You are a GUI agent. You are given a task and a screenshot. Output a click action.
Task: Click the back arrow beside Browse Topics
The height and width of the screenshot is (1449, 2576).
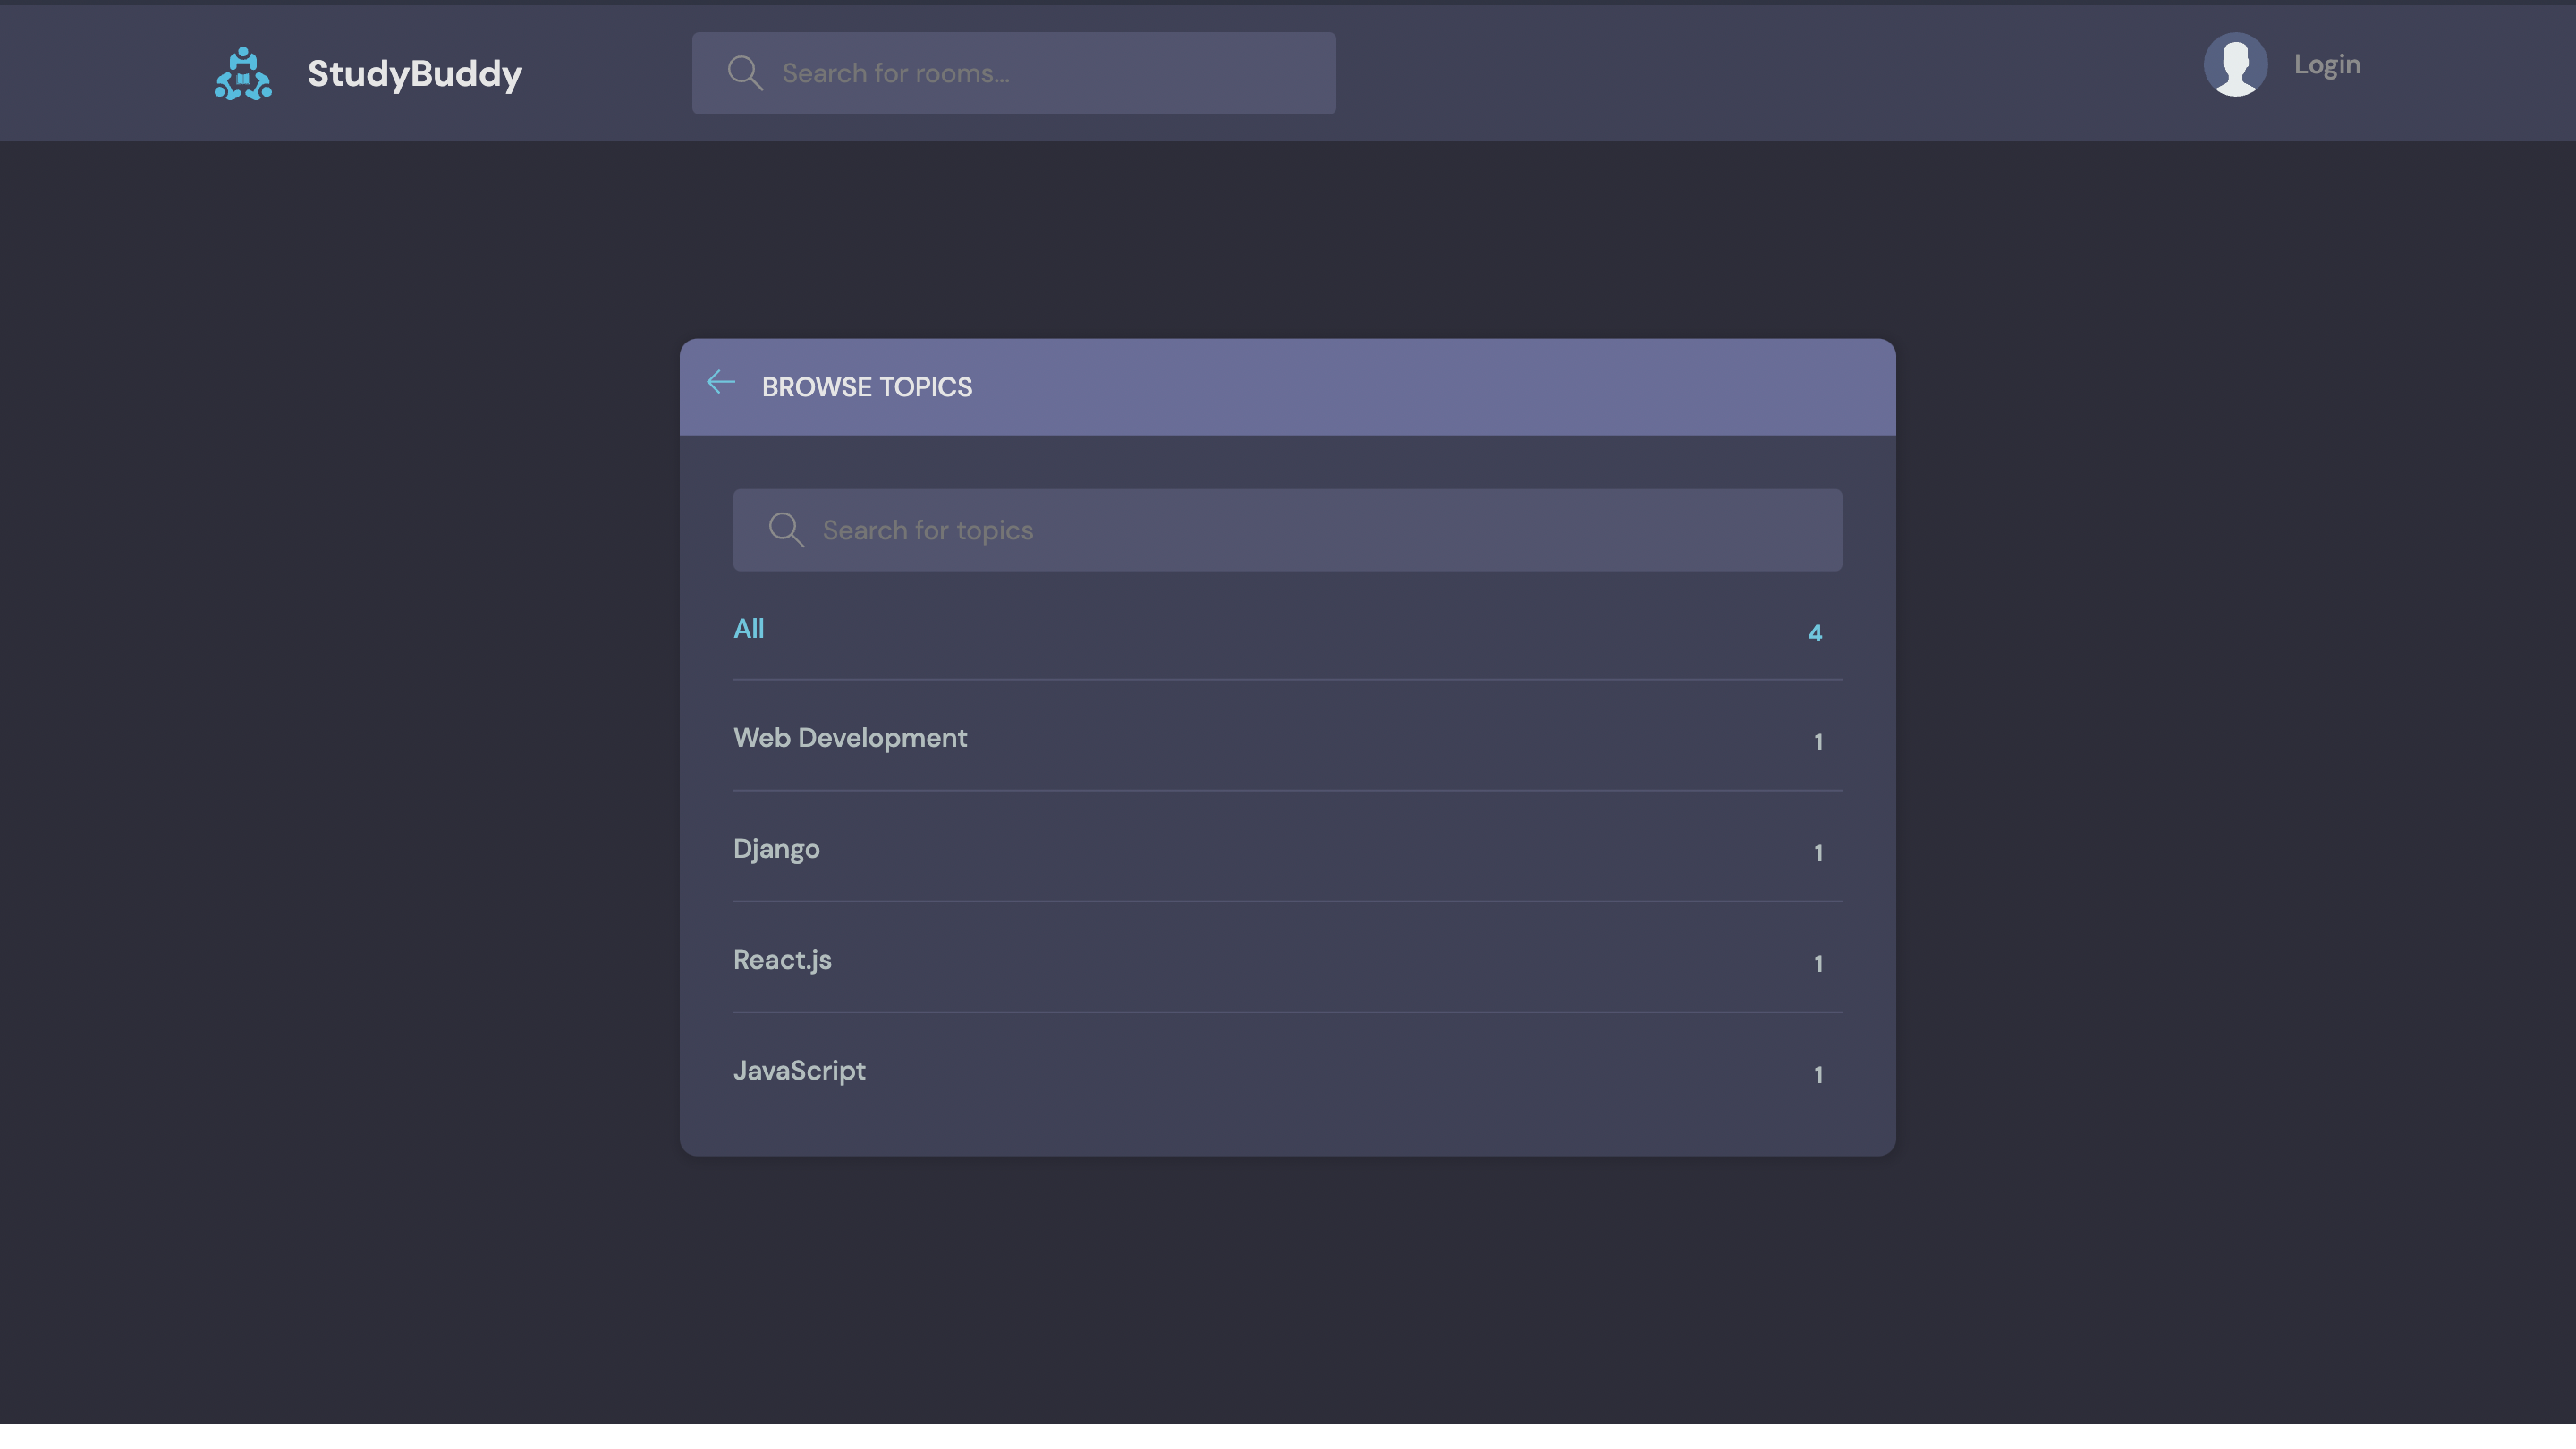tap(721, 382)
